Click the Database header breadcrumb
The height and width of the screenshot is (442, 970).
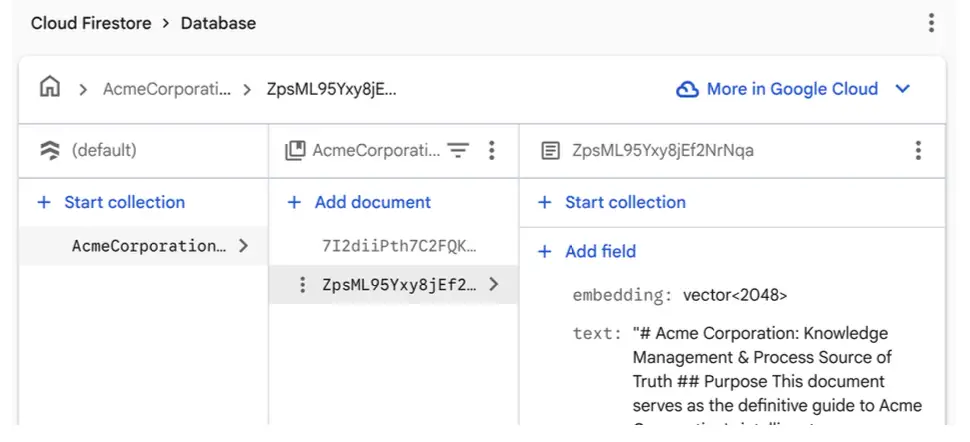click(218, 24)
